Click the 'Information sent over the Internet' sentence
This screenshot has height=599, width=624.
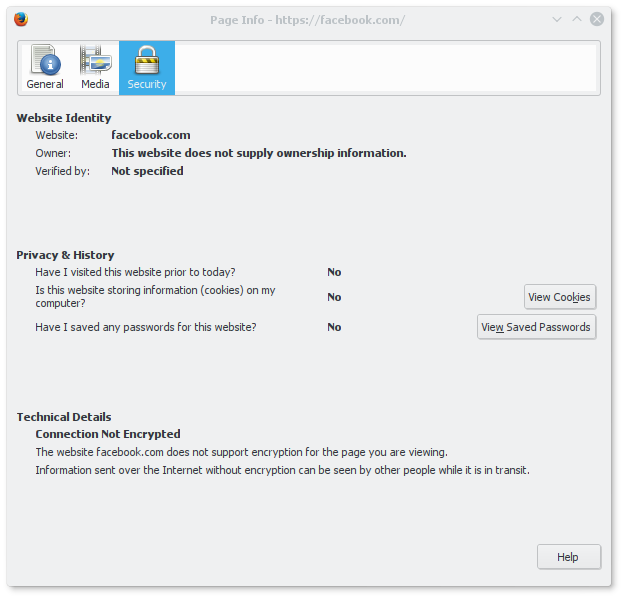[283, 470]
